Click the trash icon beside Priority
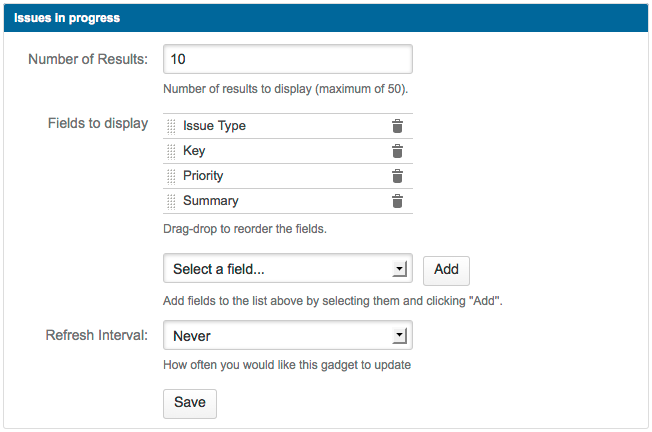 click(397, 176)
